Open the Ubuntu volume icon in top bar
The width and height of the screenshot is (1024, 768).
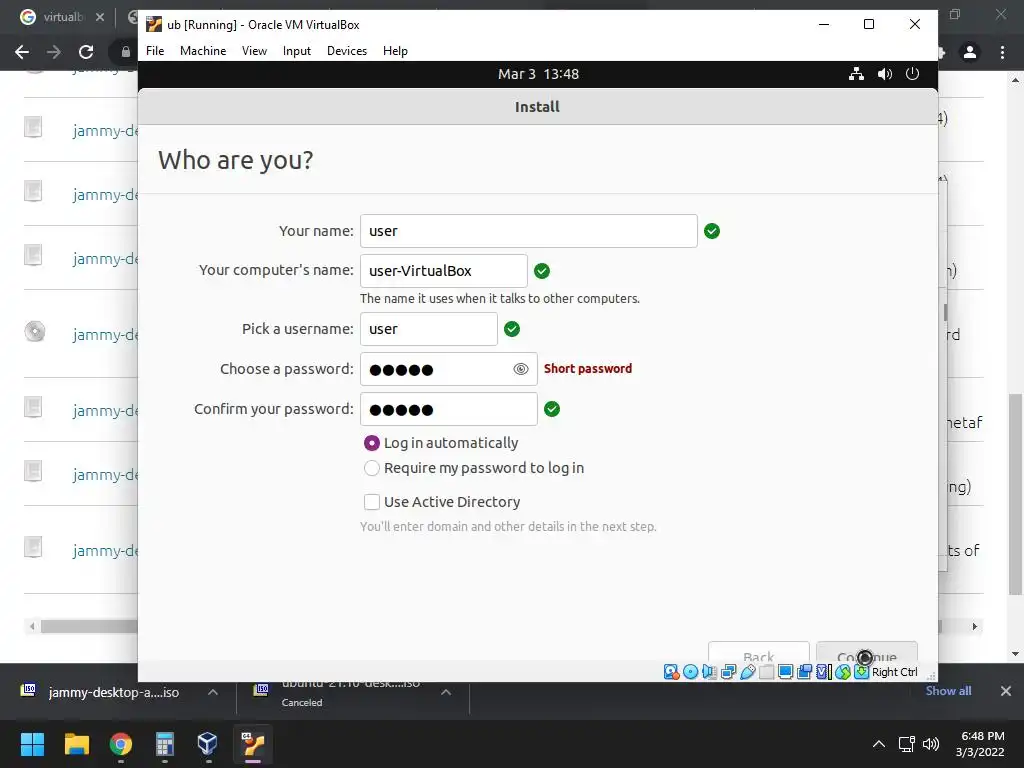884,74
